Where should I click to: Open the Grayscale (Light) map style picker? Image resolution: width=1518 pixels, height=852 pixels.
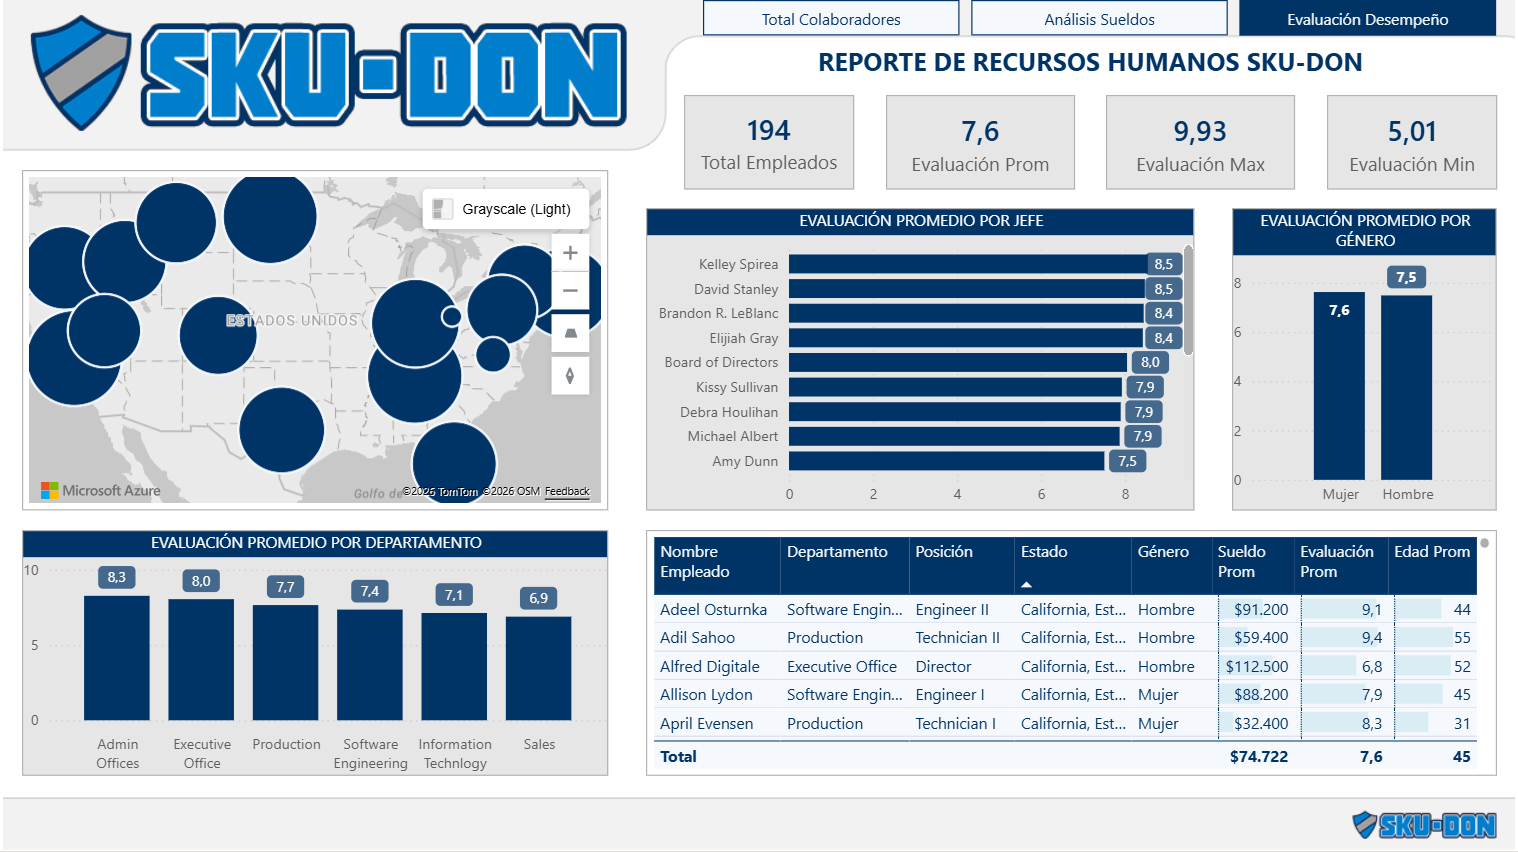[506, 209]
